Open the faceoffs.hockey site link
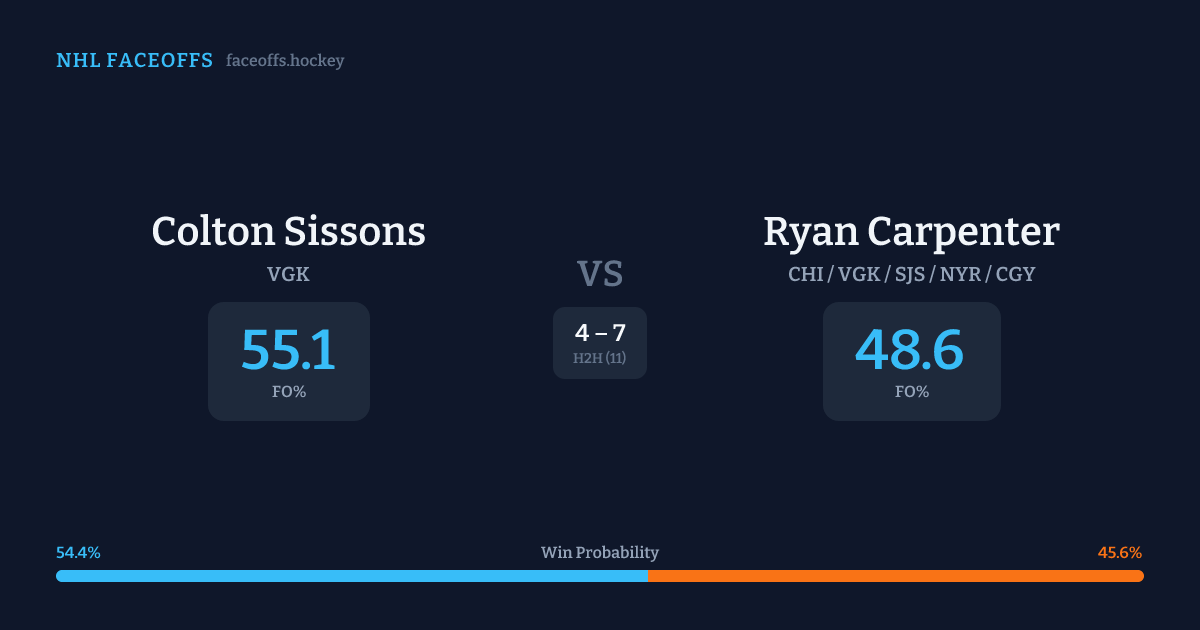1200x630 pixels. pos(285,61)
